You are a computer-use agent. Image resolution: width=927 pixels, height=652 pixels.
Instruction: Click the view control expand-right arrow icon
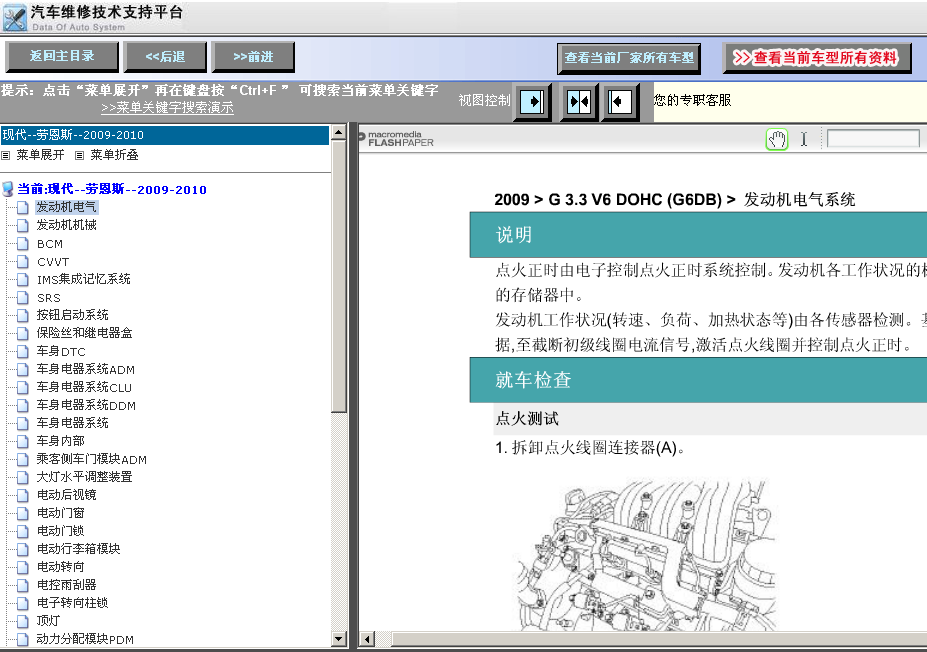pyautogui.click(x=532, y=102)
